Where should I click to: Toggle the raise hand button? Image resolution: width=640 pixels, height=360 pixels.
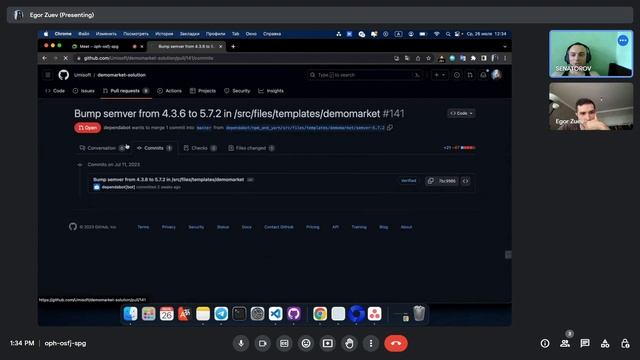coord(349,343)
